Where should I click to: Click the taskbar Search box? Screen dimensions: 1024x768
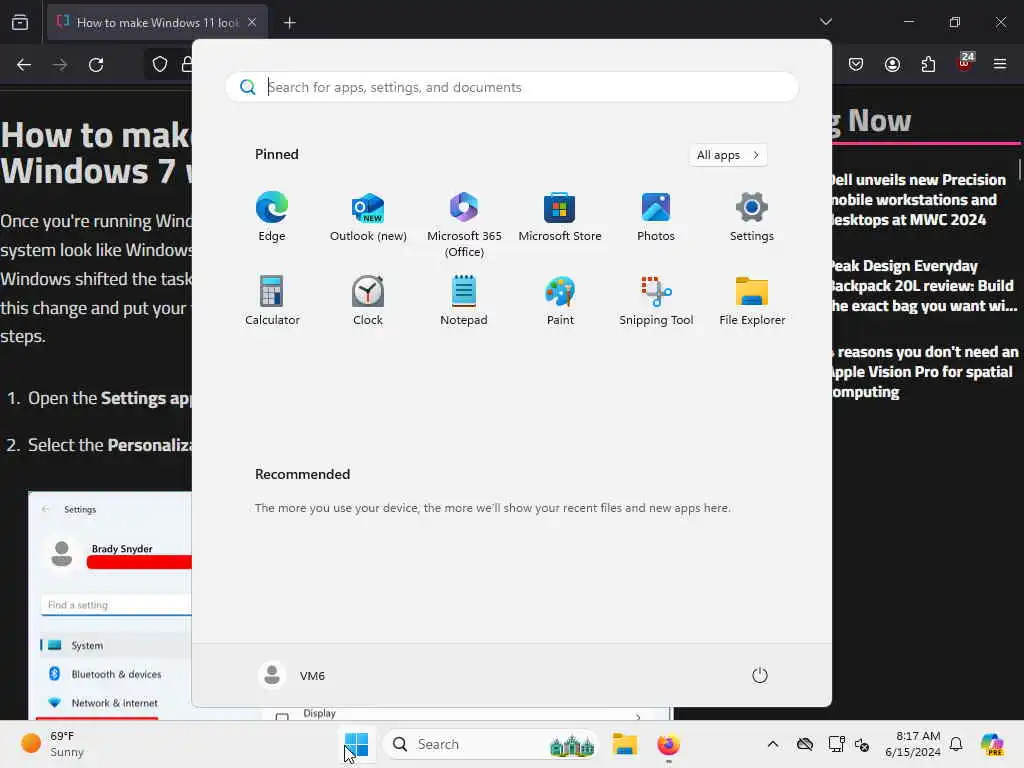[491, 744]
